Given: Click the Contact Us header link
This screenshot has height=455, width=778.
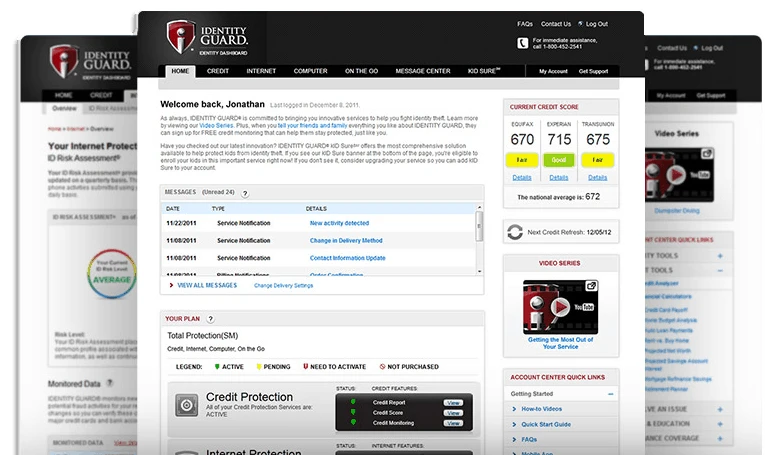Looking at the screenshot, I should pyautogui.click(x=556, y=24).
